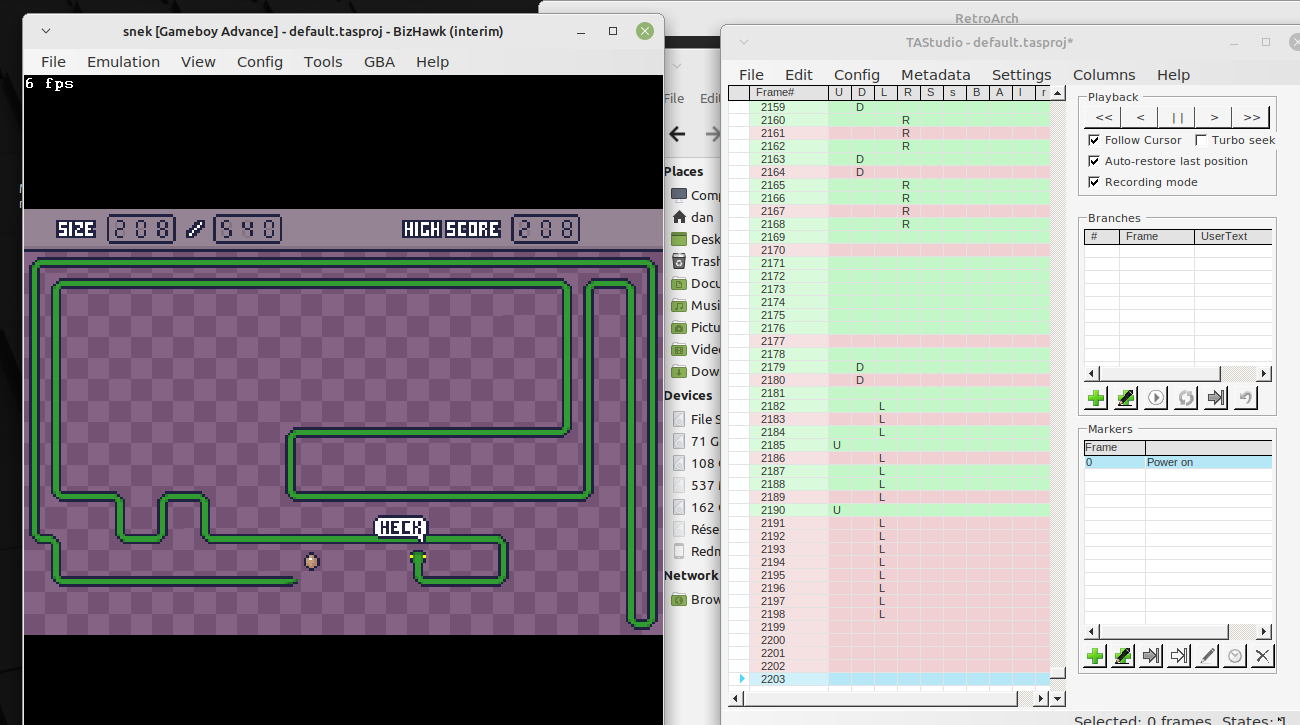Click the input list horizontal scrollbar thumb
The image size is (1300, 725).
click(880, 698)
